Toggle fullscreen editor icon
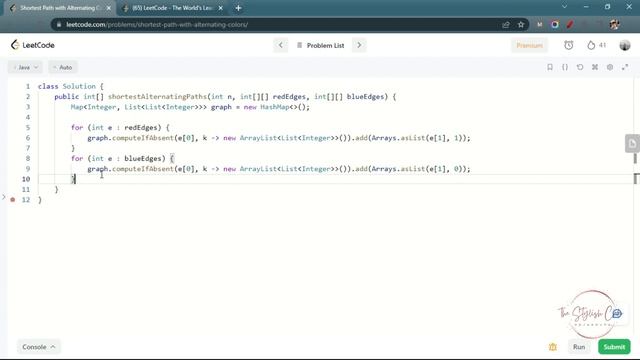 [x=625, y=67]
